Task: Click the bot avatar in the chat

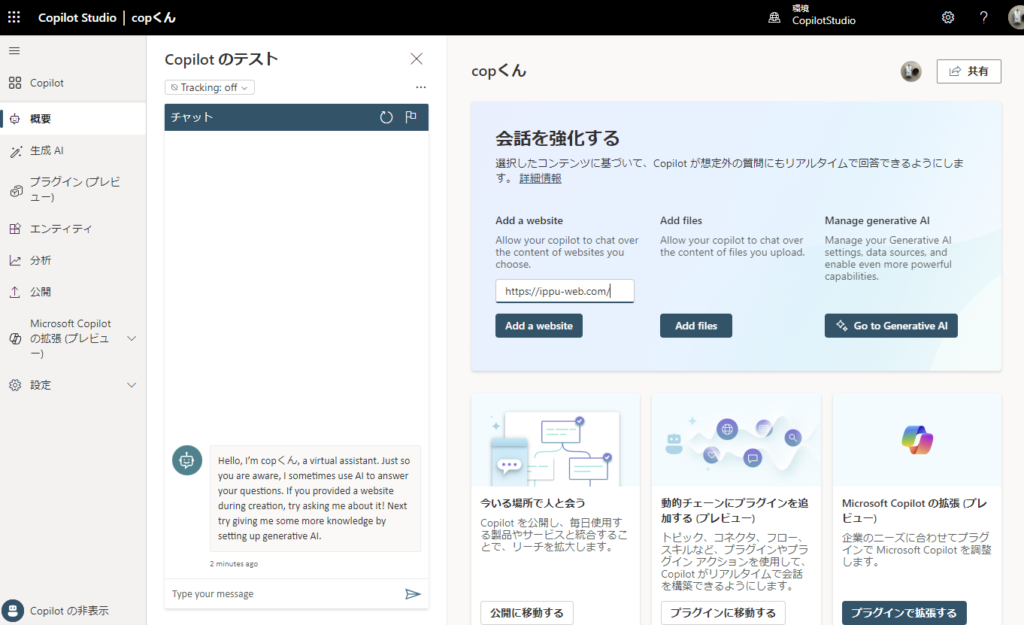Action: [x=187, y=460]
